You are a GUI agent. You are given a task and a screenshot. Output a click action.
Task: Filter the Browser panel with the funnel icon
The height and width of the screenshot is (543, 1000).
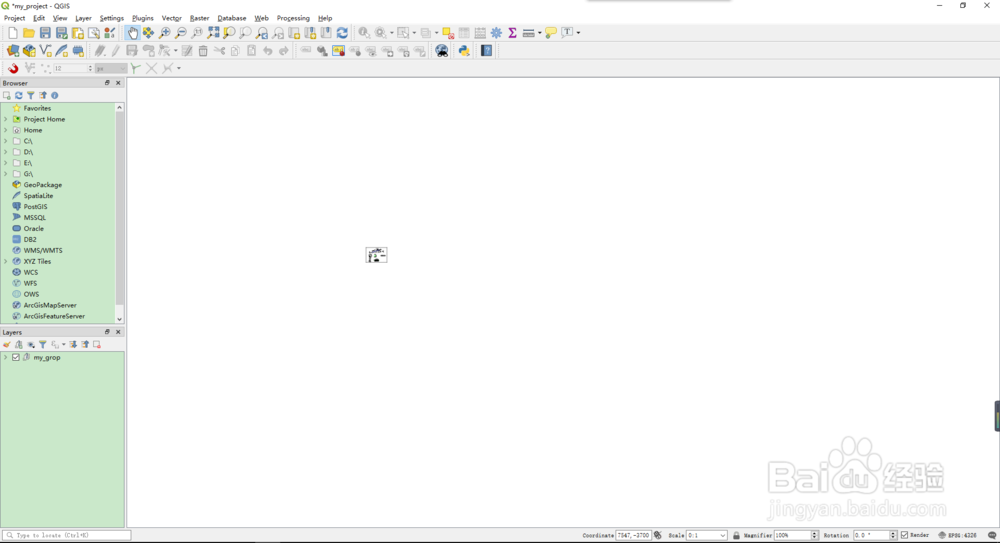31,95
